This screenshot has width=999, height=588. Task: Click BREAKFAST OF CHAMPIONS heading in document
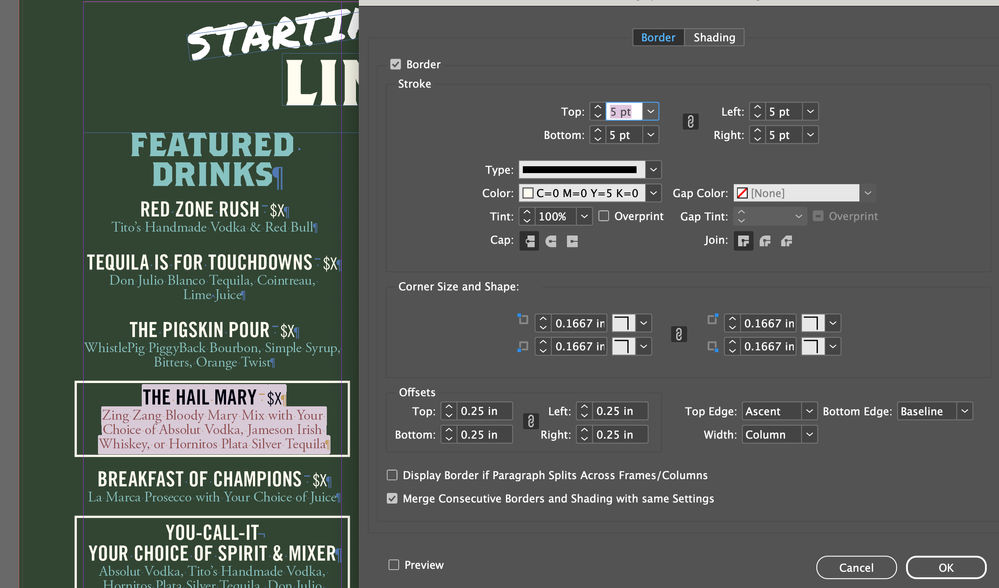coord(199,479)
